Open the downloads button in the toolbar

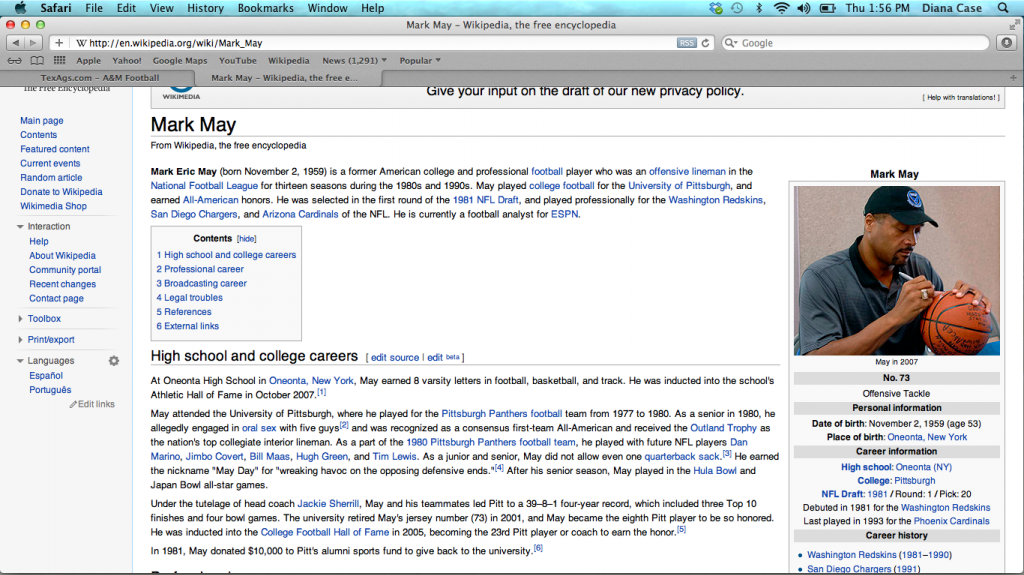tap(1006, 43)
